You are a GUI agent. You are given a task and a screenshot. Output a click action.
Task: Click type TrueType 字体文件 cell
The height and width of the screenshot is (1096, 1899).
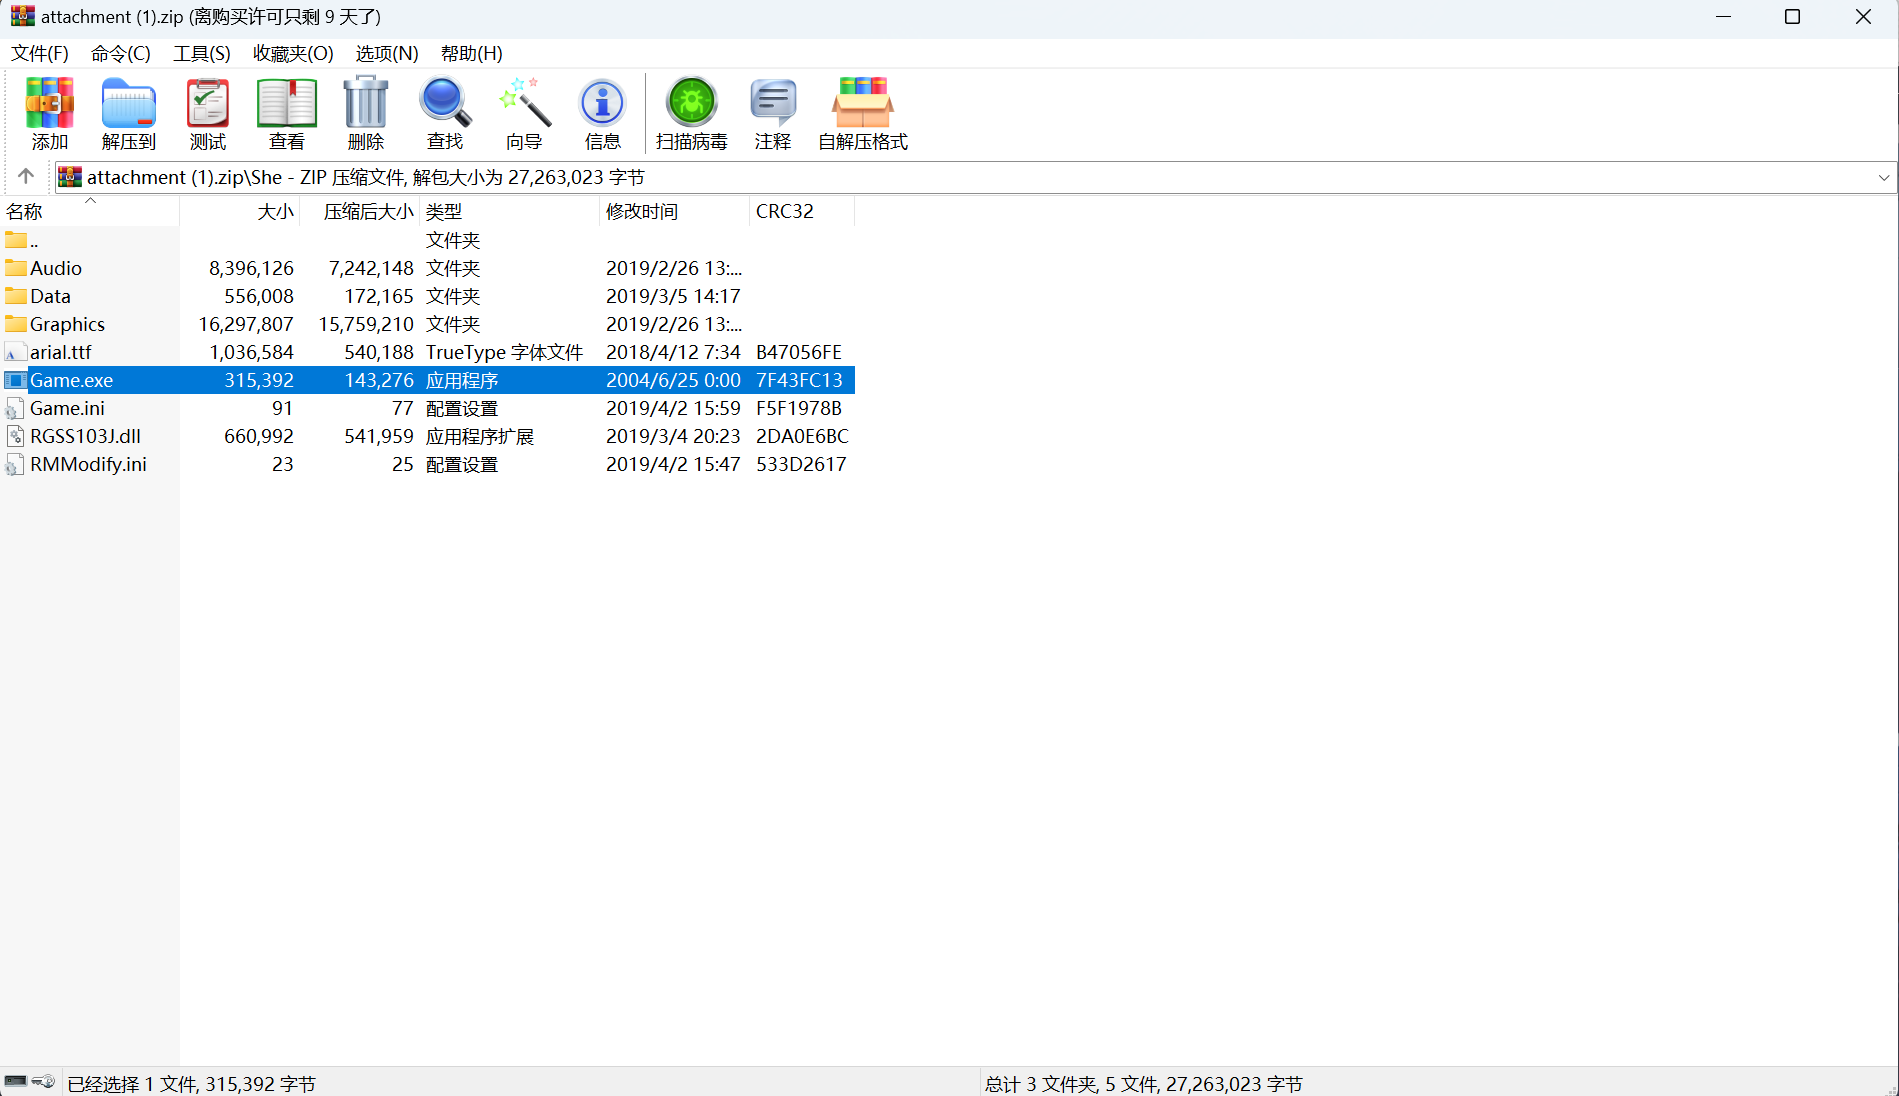pyautogui.click(x=504, y=352)
